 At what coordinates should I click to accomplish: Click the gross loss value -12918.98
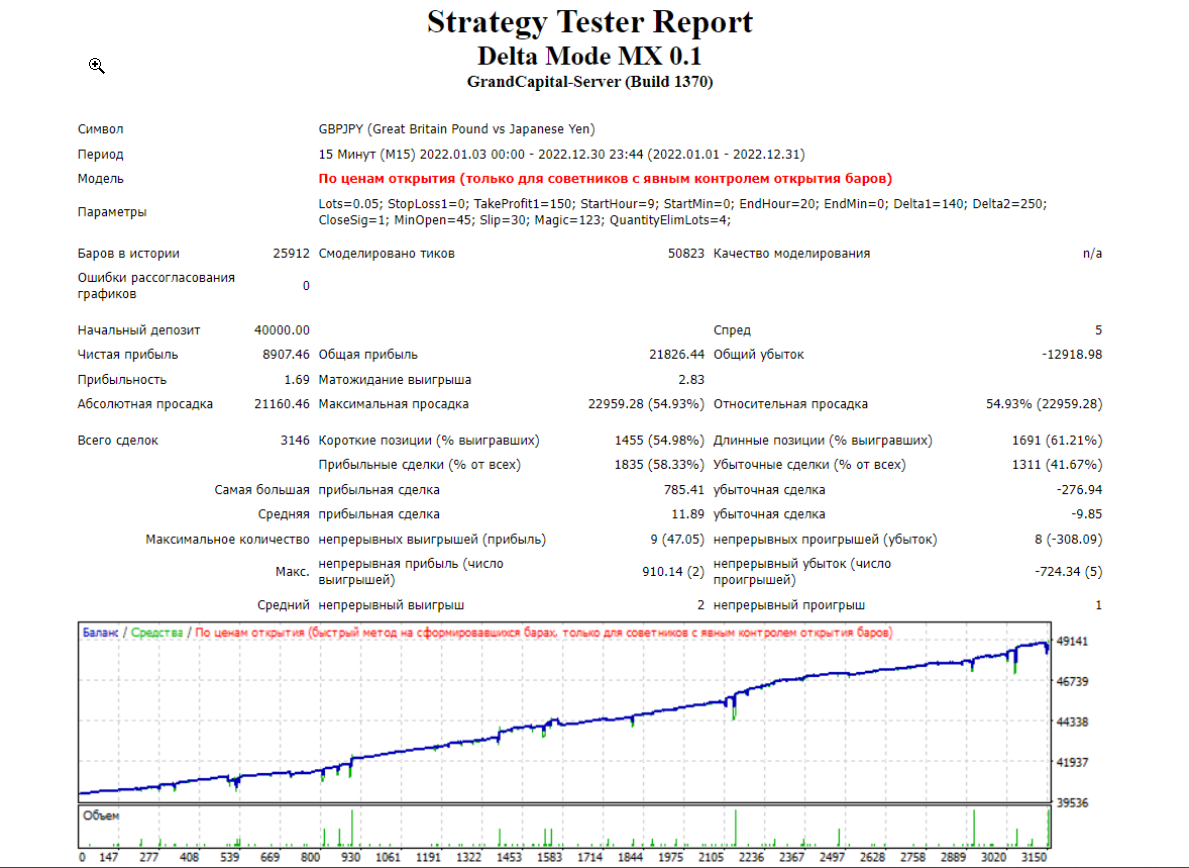coord(1071,354)
